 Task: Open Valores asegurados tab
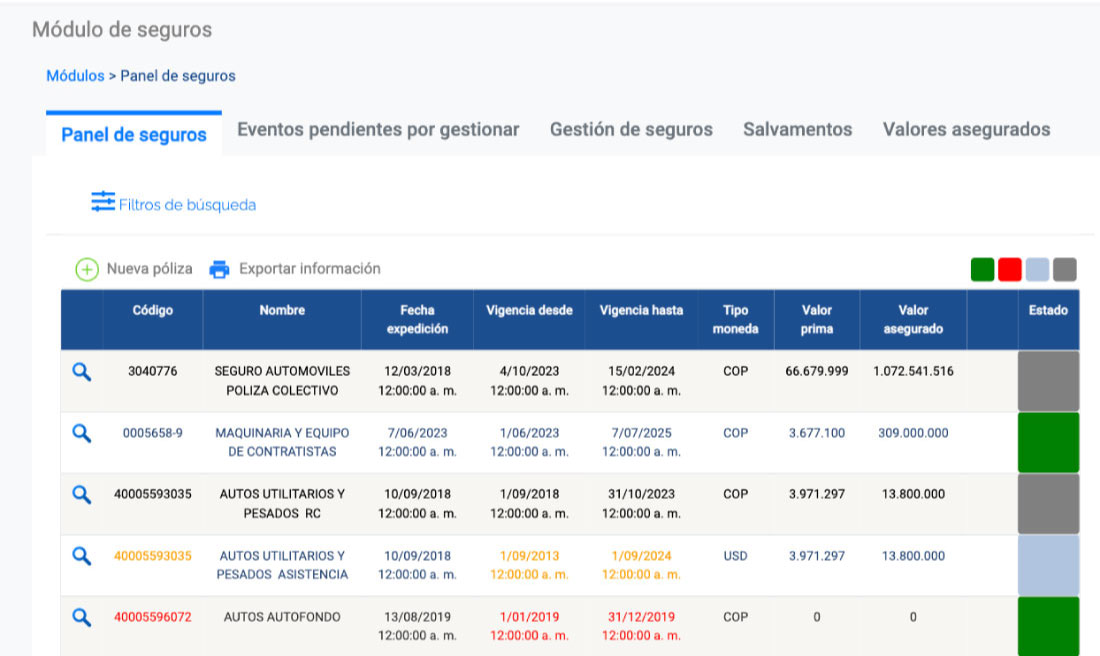click(967, 130)
